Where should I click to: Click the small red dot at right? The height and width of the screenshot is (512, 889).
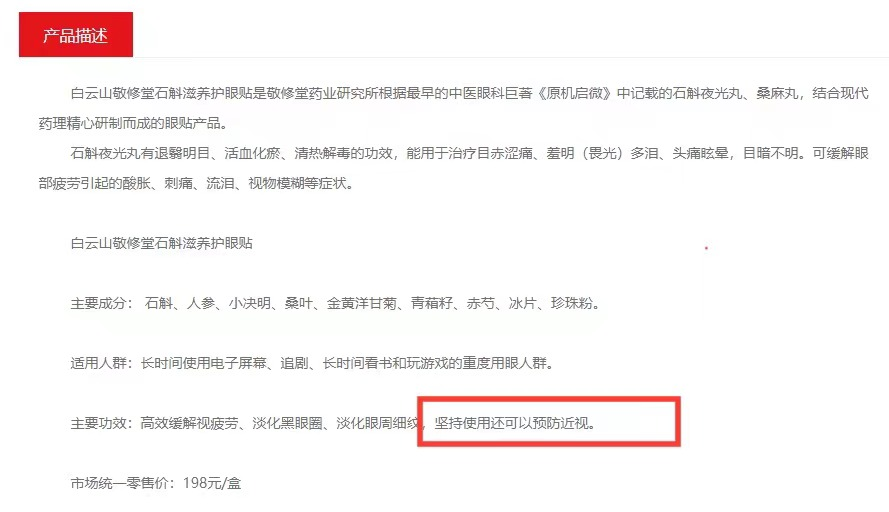(x=706, y=248)
